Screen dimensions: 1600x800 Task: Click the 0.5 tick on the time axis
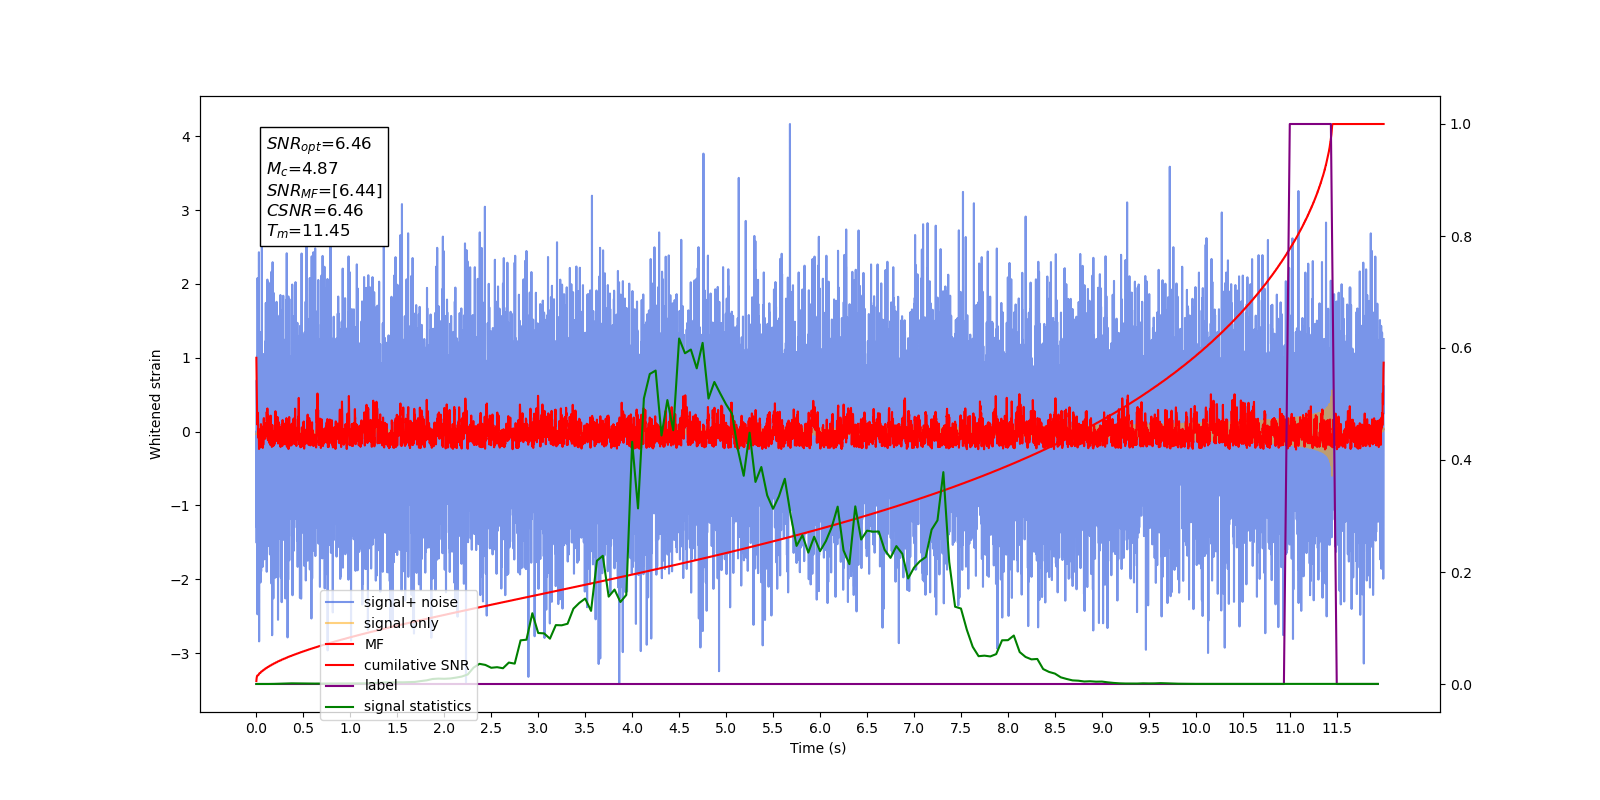[303, 728]
